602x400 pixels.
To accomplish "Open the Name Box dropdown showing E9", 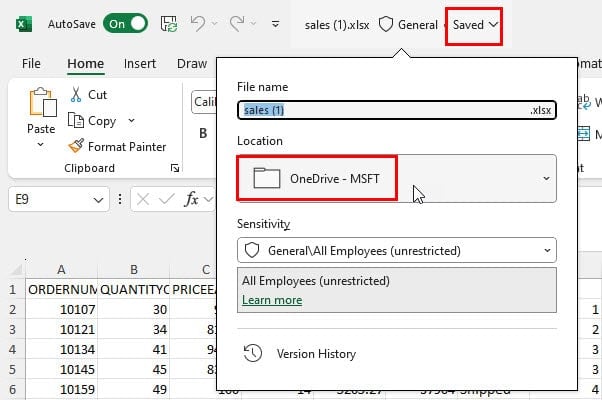I will tap(98, 200).
